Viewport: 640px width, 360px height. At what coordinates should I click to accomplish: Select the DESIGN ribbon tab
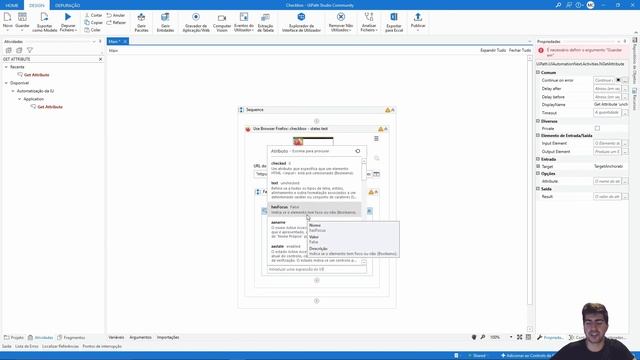coord(37,5)
